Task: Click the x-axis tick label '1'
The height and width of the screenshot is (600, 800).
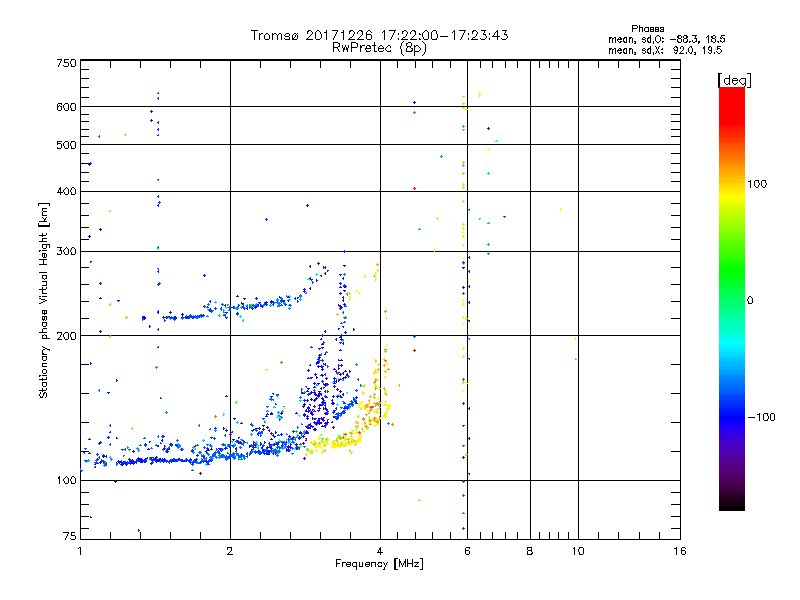Action: click(x=80, y=551)
